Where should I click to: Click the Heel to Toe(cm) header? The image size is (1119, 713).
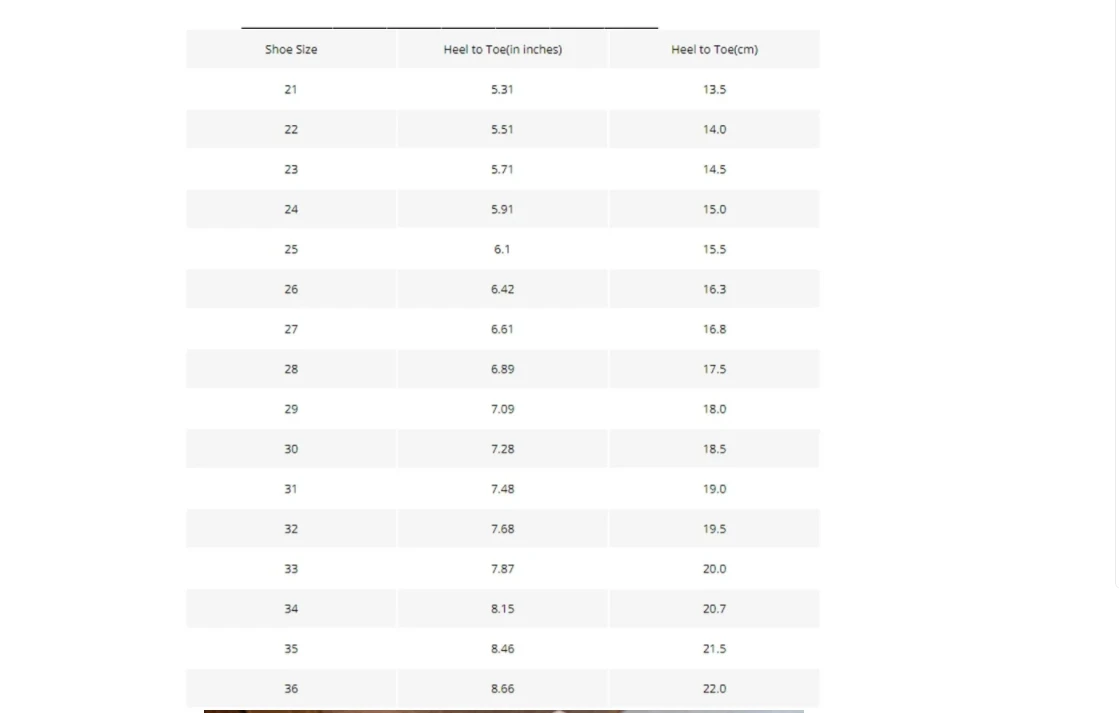[714, 49]
